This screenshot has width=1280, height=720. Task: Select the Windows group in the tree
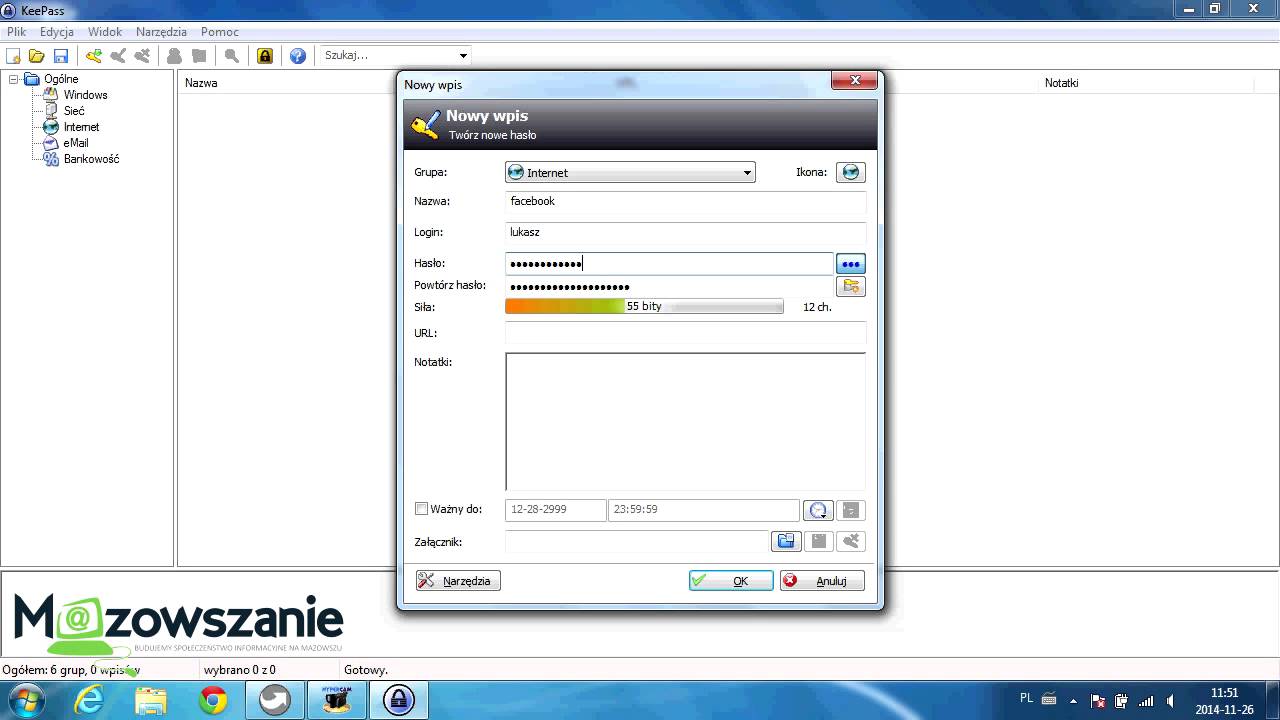click(x=86, y=95)
